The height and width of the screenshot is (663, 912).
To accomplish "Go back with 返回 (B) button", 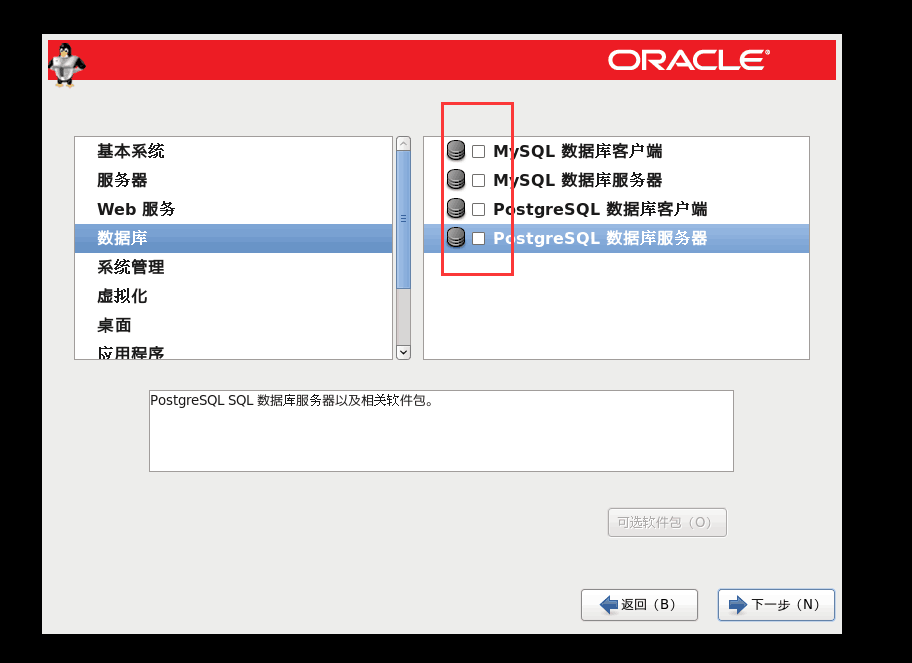I will pyautogui.click(x=639, y=605).
